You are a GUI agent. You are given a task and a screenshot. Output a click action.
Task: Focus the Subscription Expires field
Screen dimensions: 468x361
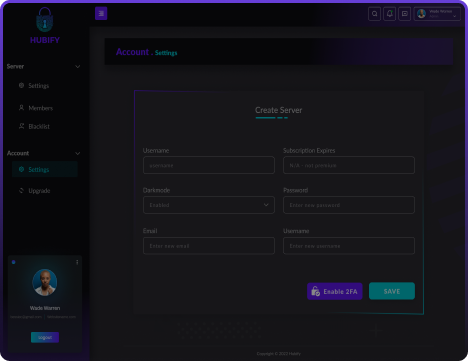click(x=349, y=165)
